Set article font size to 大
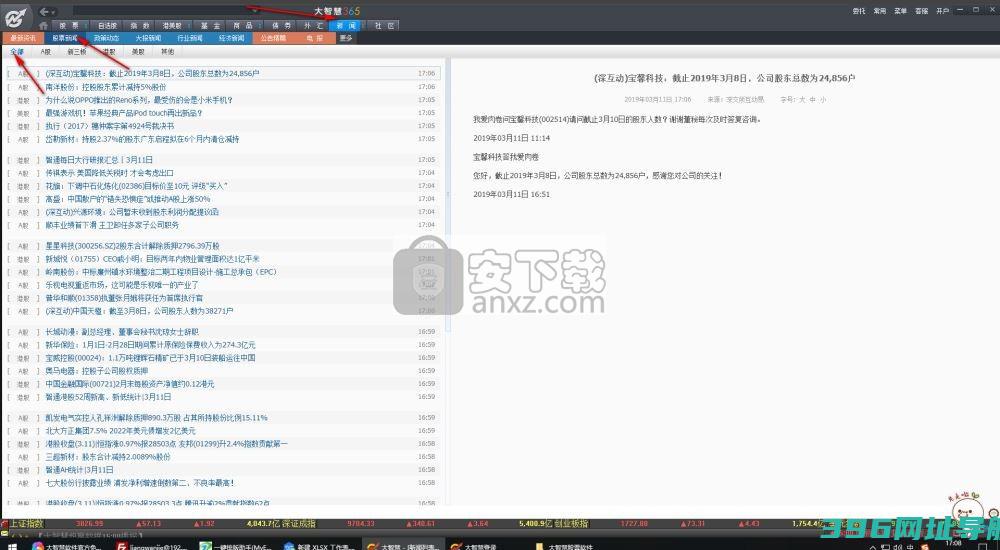 click(x=802, y=100)
